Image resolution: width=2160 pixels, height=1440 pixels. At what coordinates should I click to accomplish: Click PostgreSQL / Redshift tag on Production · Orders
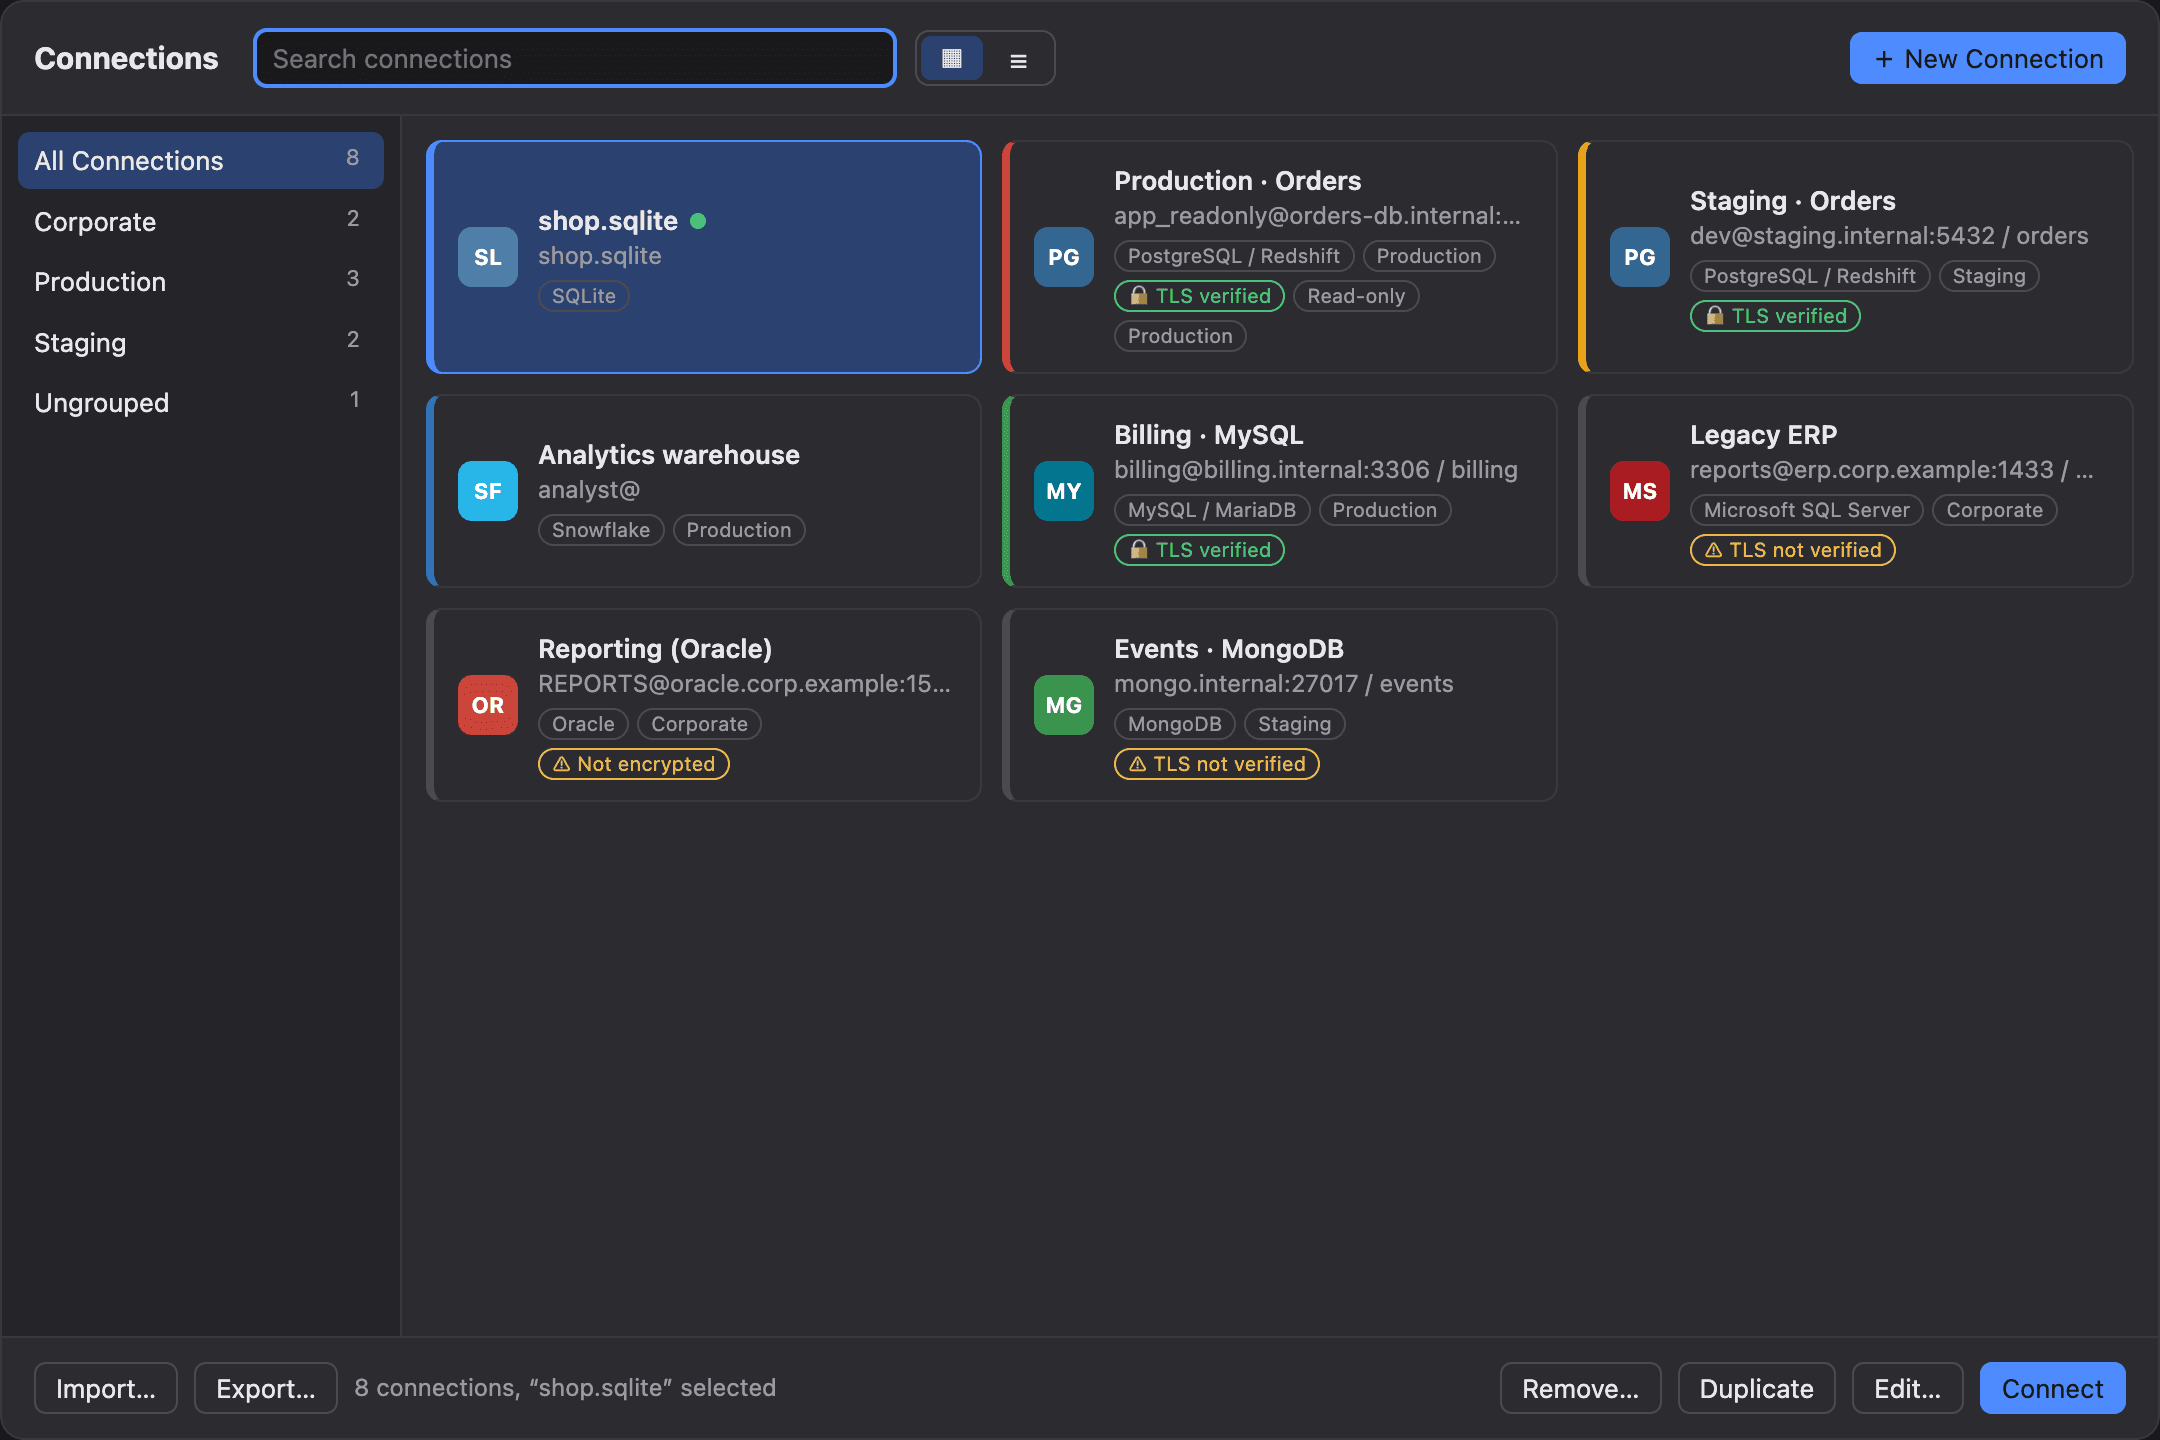[1234, 256]
